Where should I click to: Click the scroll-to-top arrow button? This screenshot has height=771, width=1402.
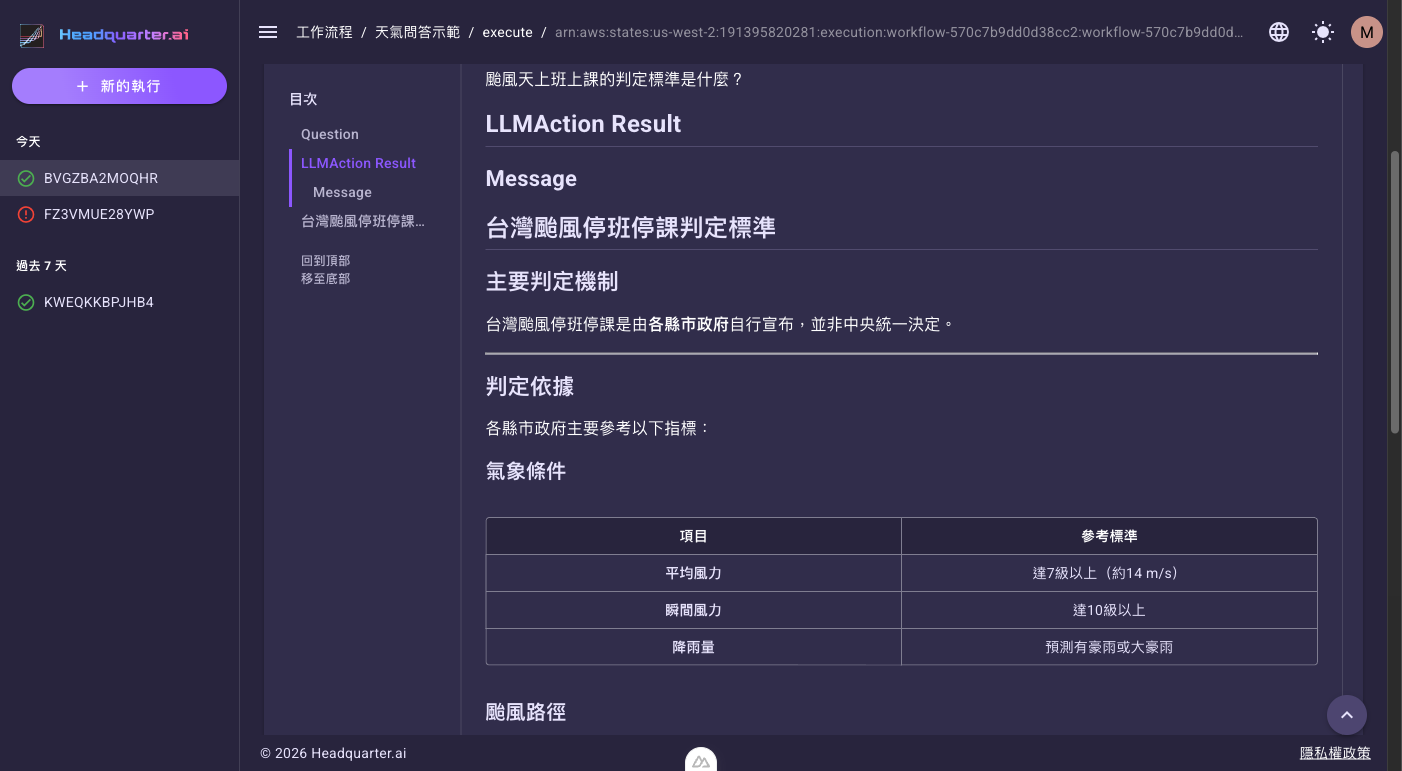[x=1347, y=715]
